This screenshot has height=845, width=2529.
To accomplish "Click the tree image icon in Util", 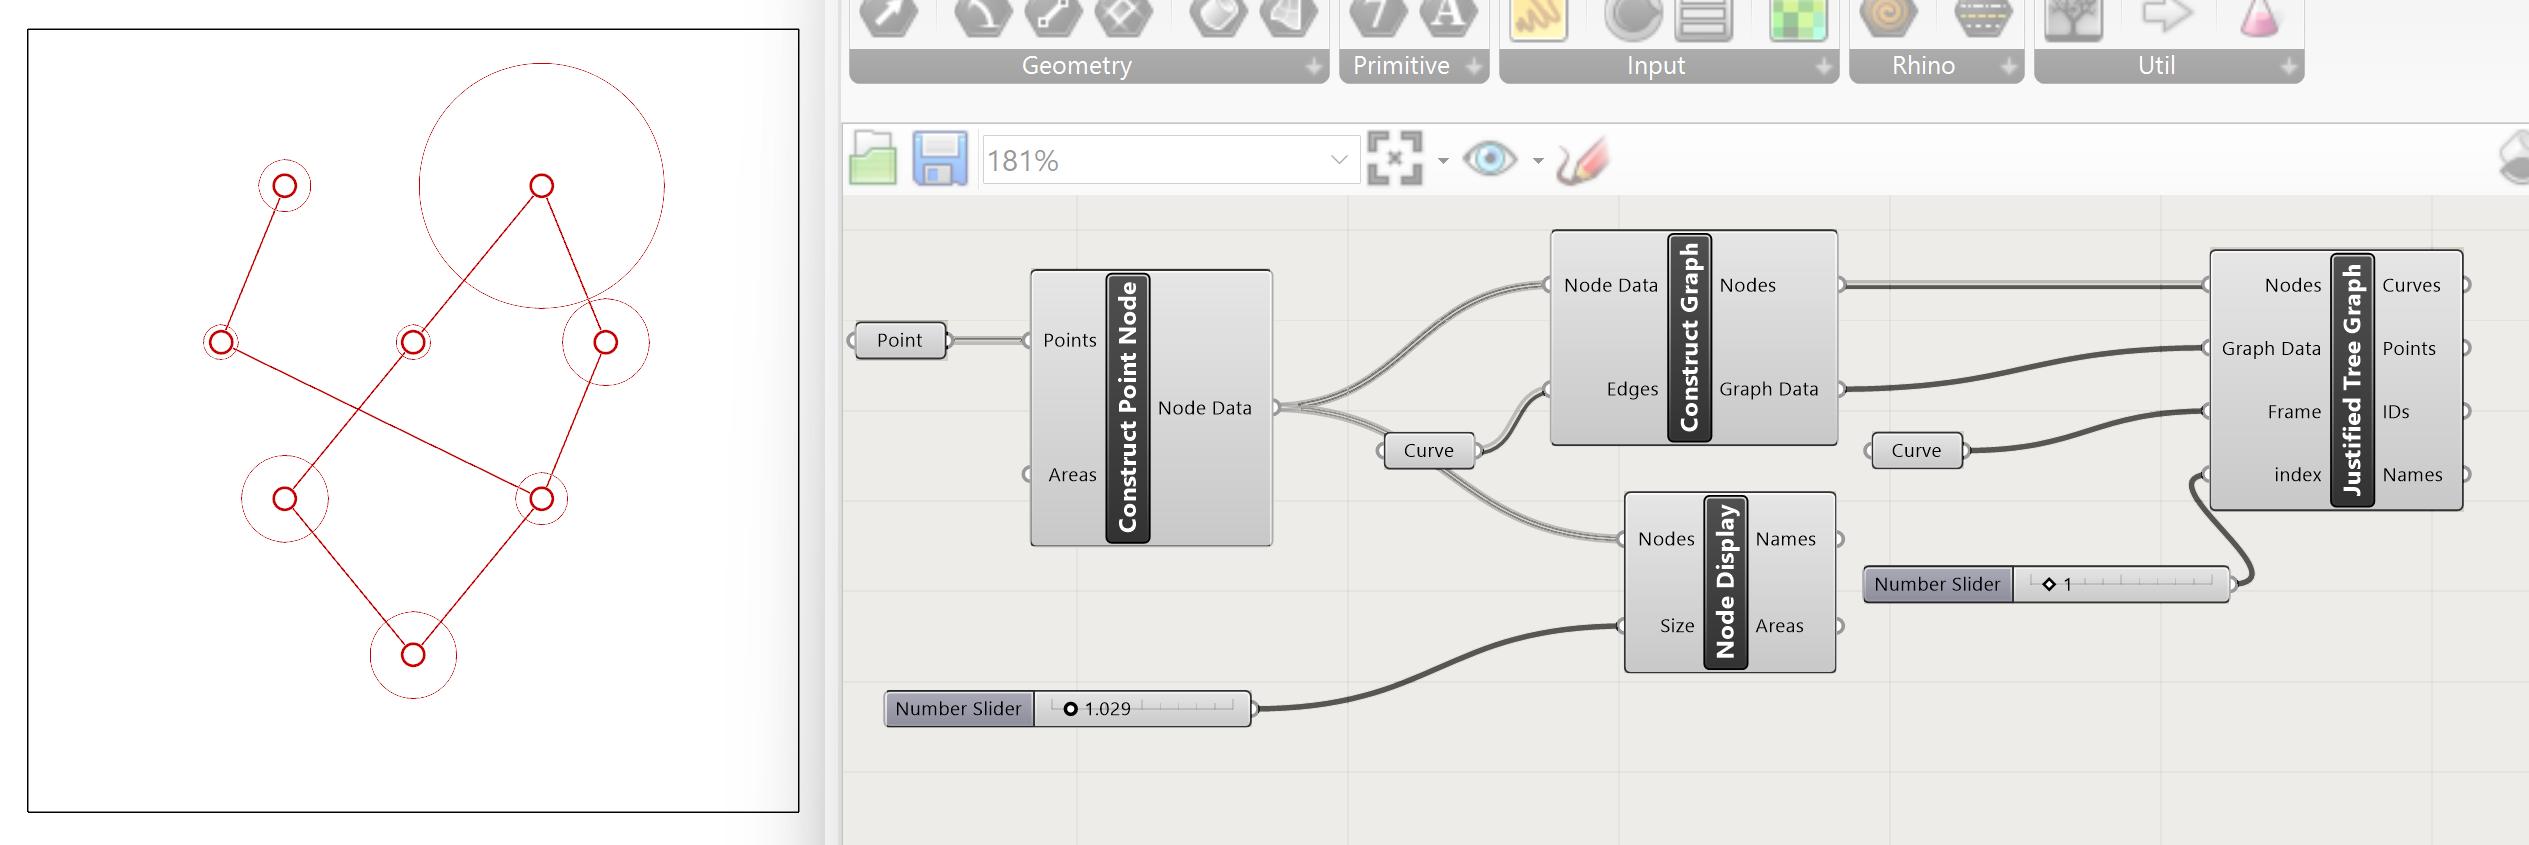I will pyautogui.click(x=2073, y=18).
